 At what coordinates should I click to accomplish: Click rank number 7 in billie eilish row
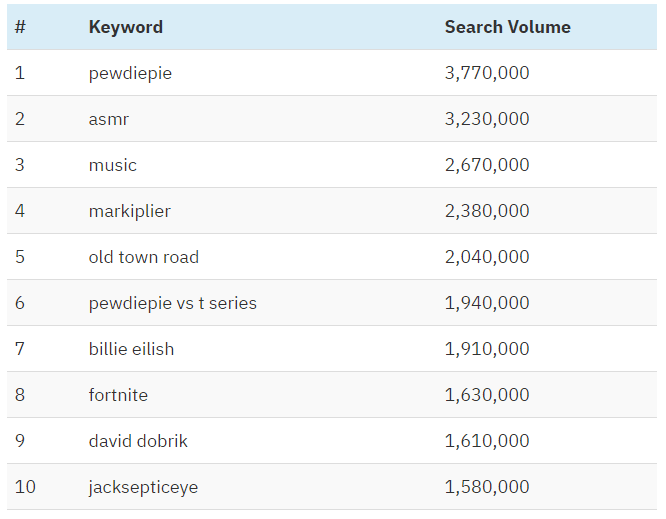click(x=20, y=349)
